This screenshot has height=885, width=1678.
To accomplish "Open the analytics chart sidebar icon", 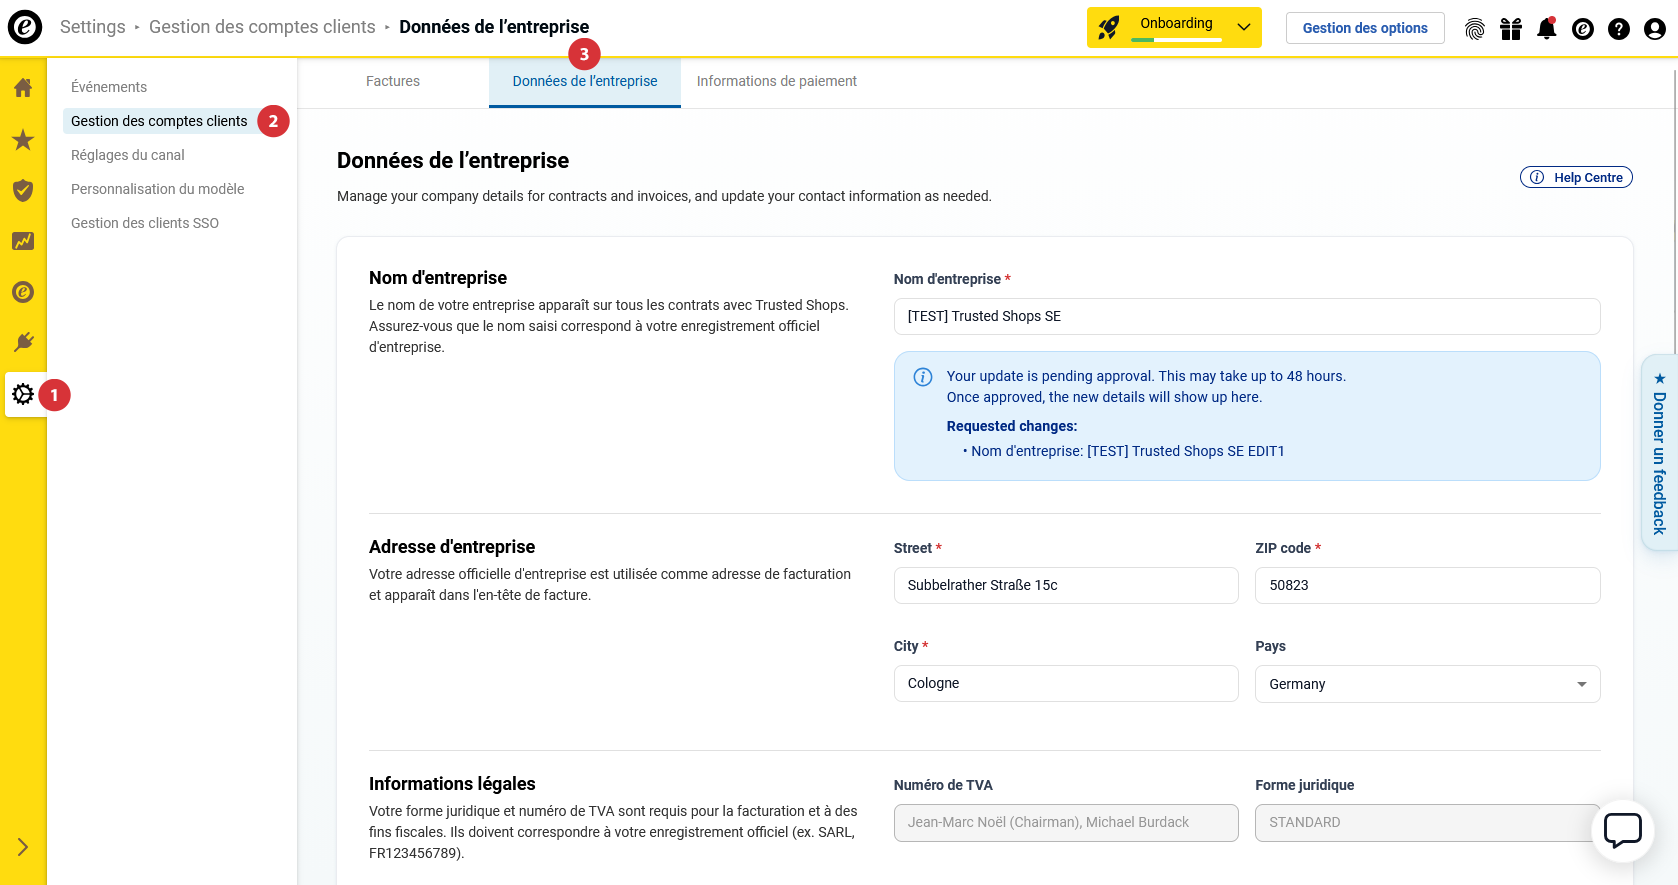I will pyautogui.click(x=23, y=241).
